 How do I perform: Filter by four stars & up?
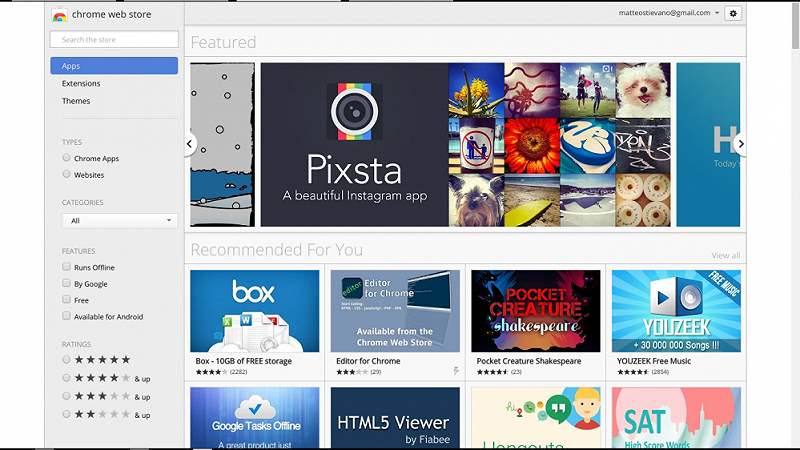pos(66,378)
